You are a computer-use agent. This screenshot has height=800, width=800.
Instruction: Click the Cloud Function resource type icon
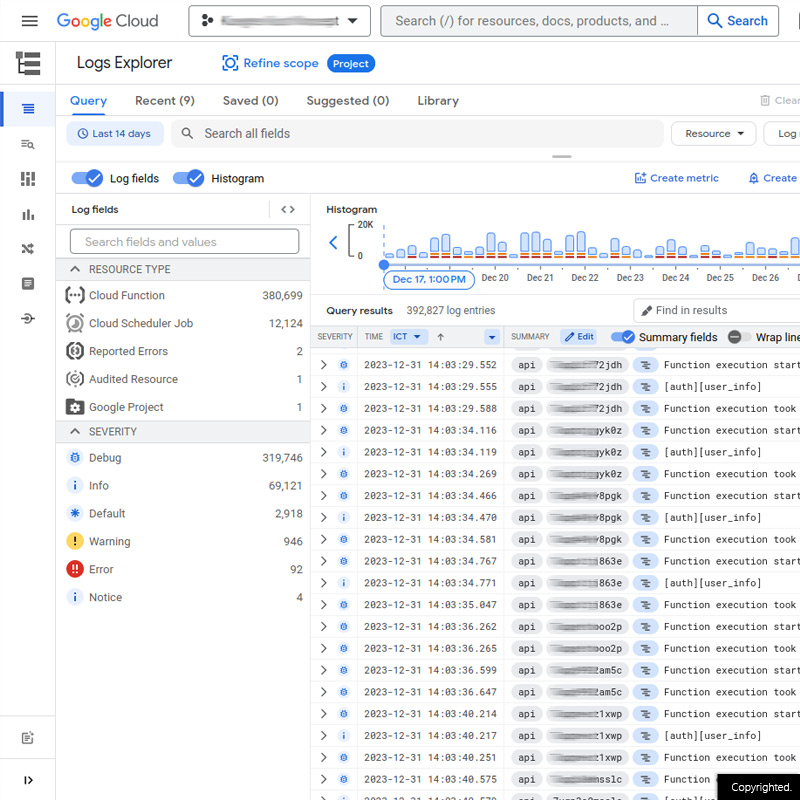tap(74, 296)
